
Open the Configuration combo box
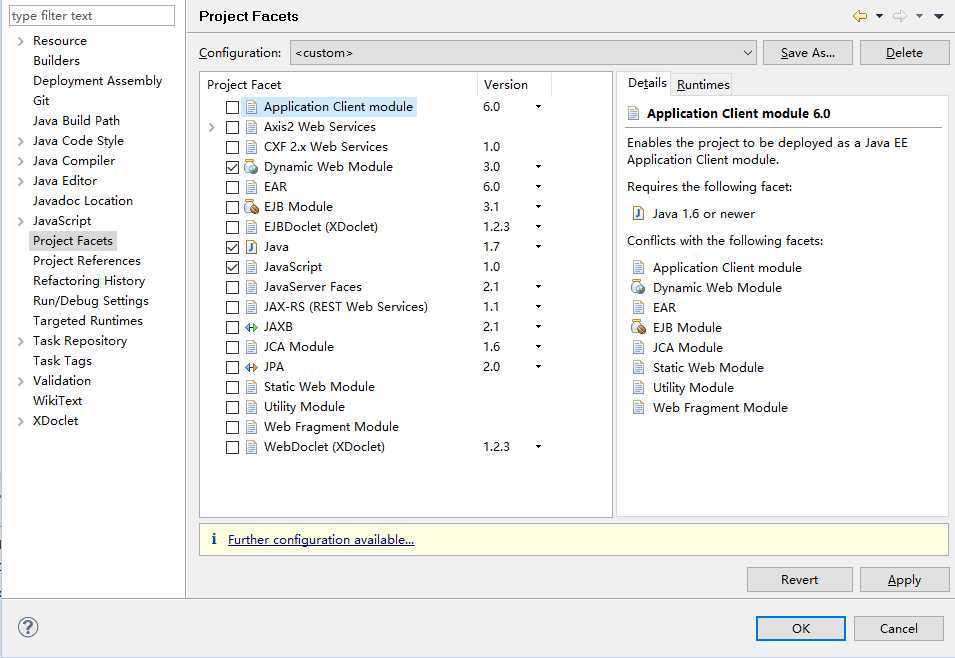pos(523,53)
